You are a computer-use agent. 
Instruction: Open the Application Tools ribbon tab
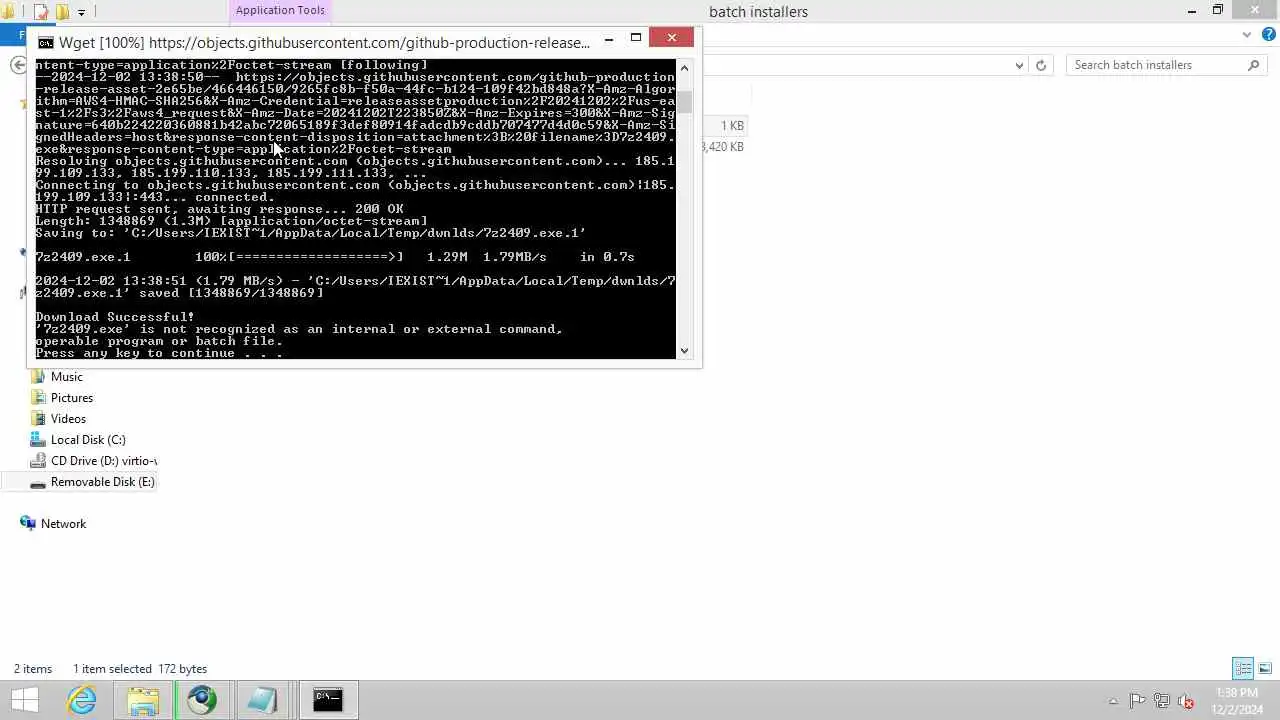[280, 11]
